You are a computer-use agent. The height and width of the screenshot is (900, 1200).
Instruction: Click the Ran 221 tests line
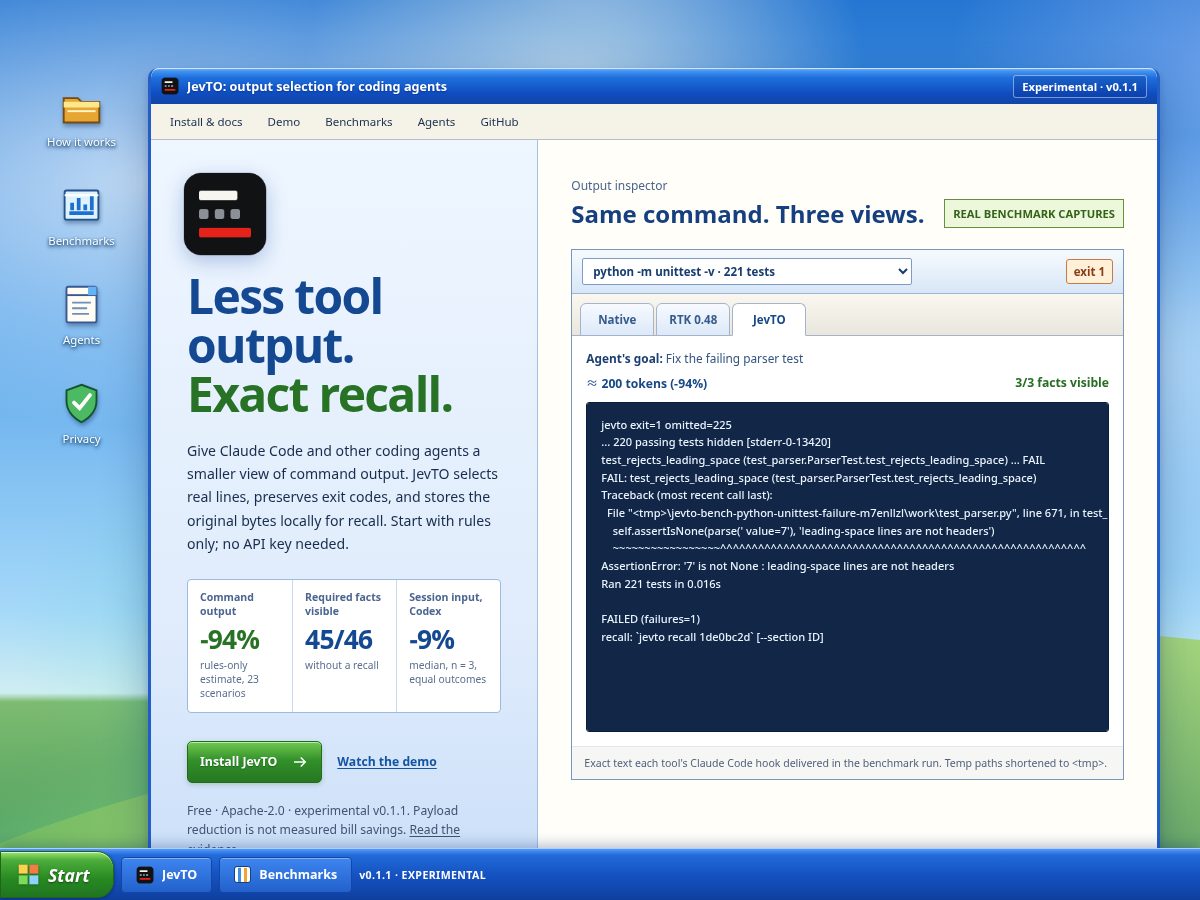coord(661,584)
